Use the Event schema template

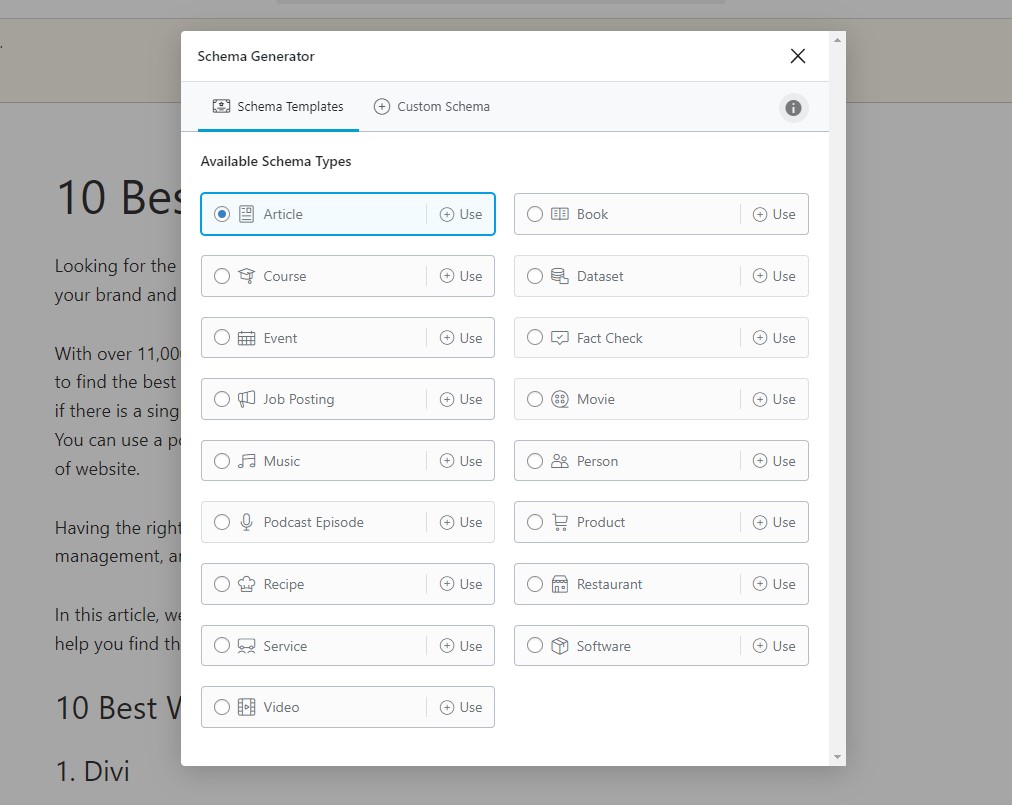coord(461,338)
